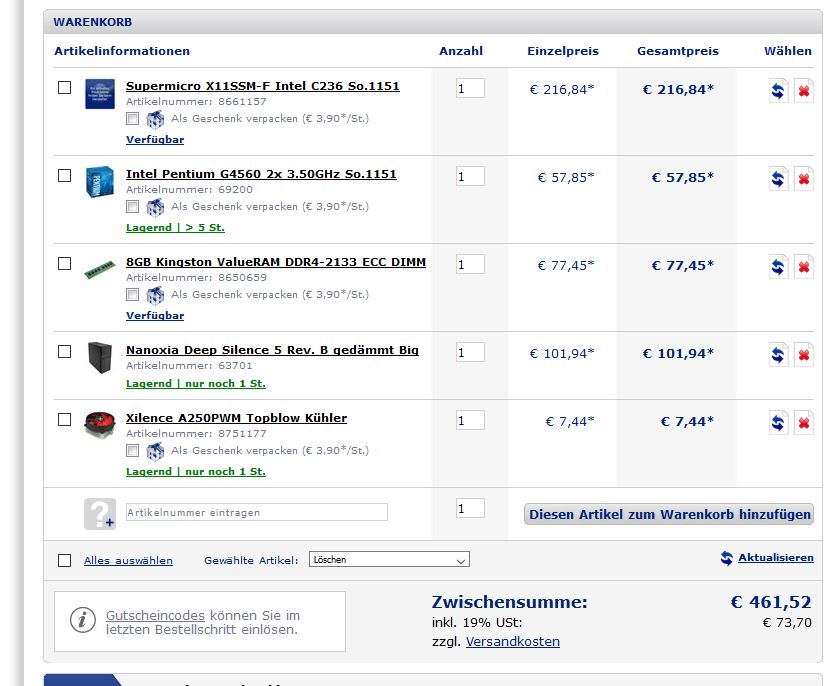Enable gift wrapping for Supermicro X11SSM-F
This screenshot has height=686, width=831.
coord(132,119)
